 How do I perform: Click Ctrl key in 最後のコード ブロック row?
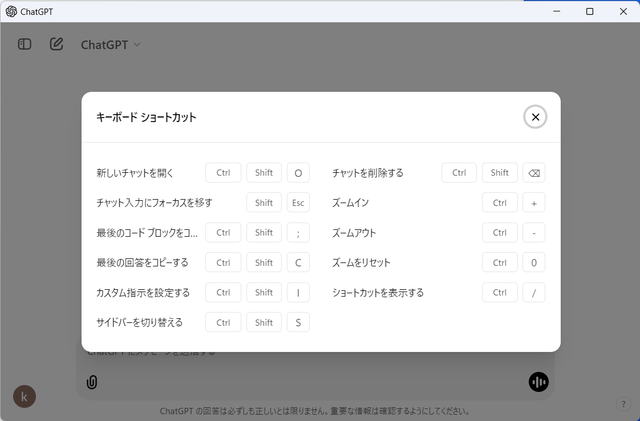(x=223, y=233)
